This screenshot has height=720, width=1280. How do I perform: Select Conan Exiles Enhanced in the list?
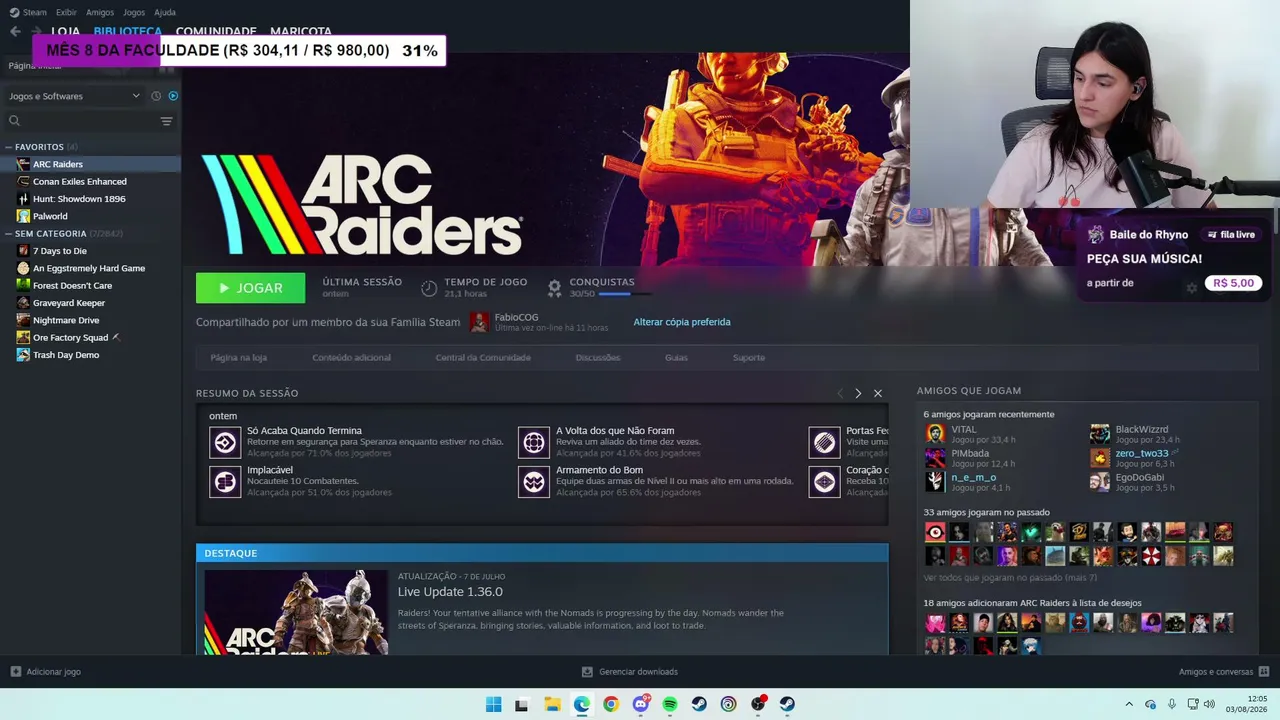tap(90, 181)
